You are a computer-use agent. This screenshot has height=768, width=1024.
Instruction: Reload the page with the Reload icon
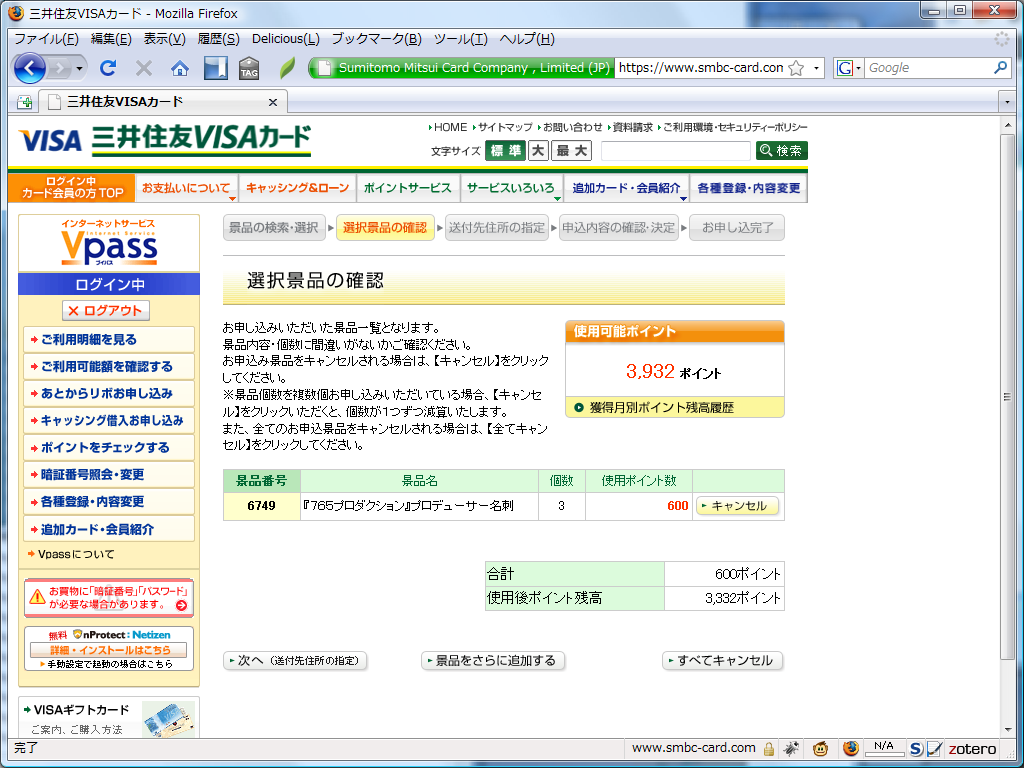108,68
